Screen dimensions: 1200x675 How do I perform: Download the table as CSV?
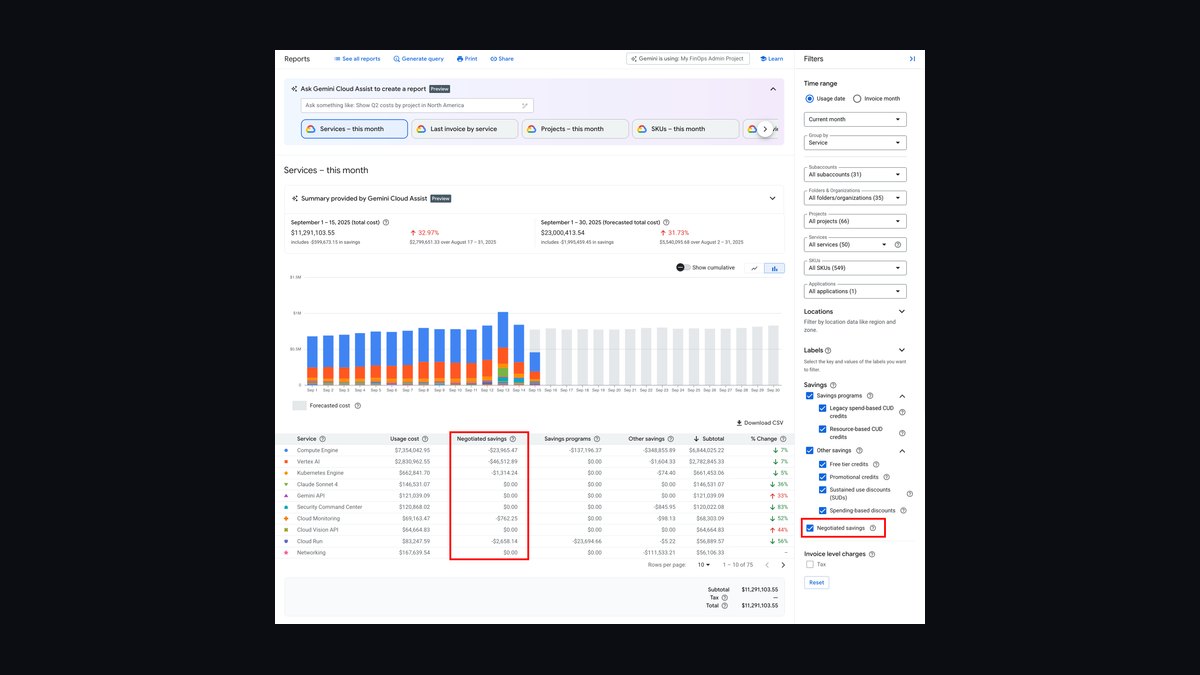pyautogui.click(x=760, y=423)
